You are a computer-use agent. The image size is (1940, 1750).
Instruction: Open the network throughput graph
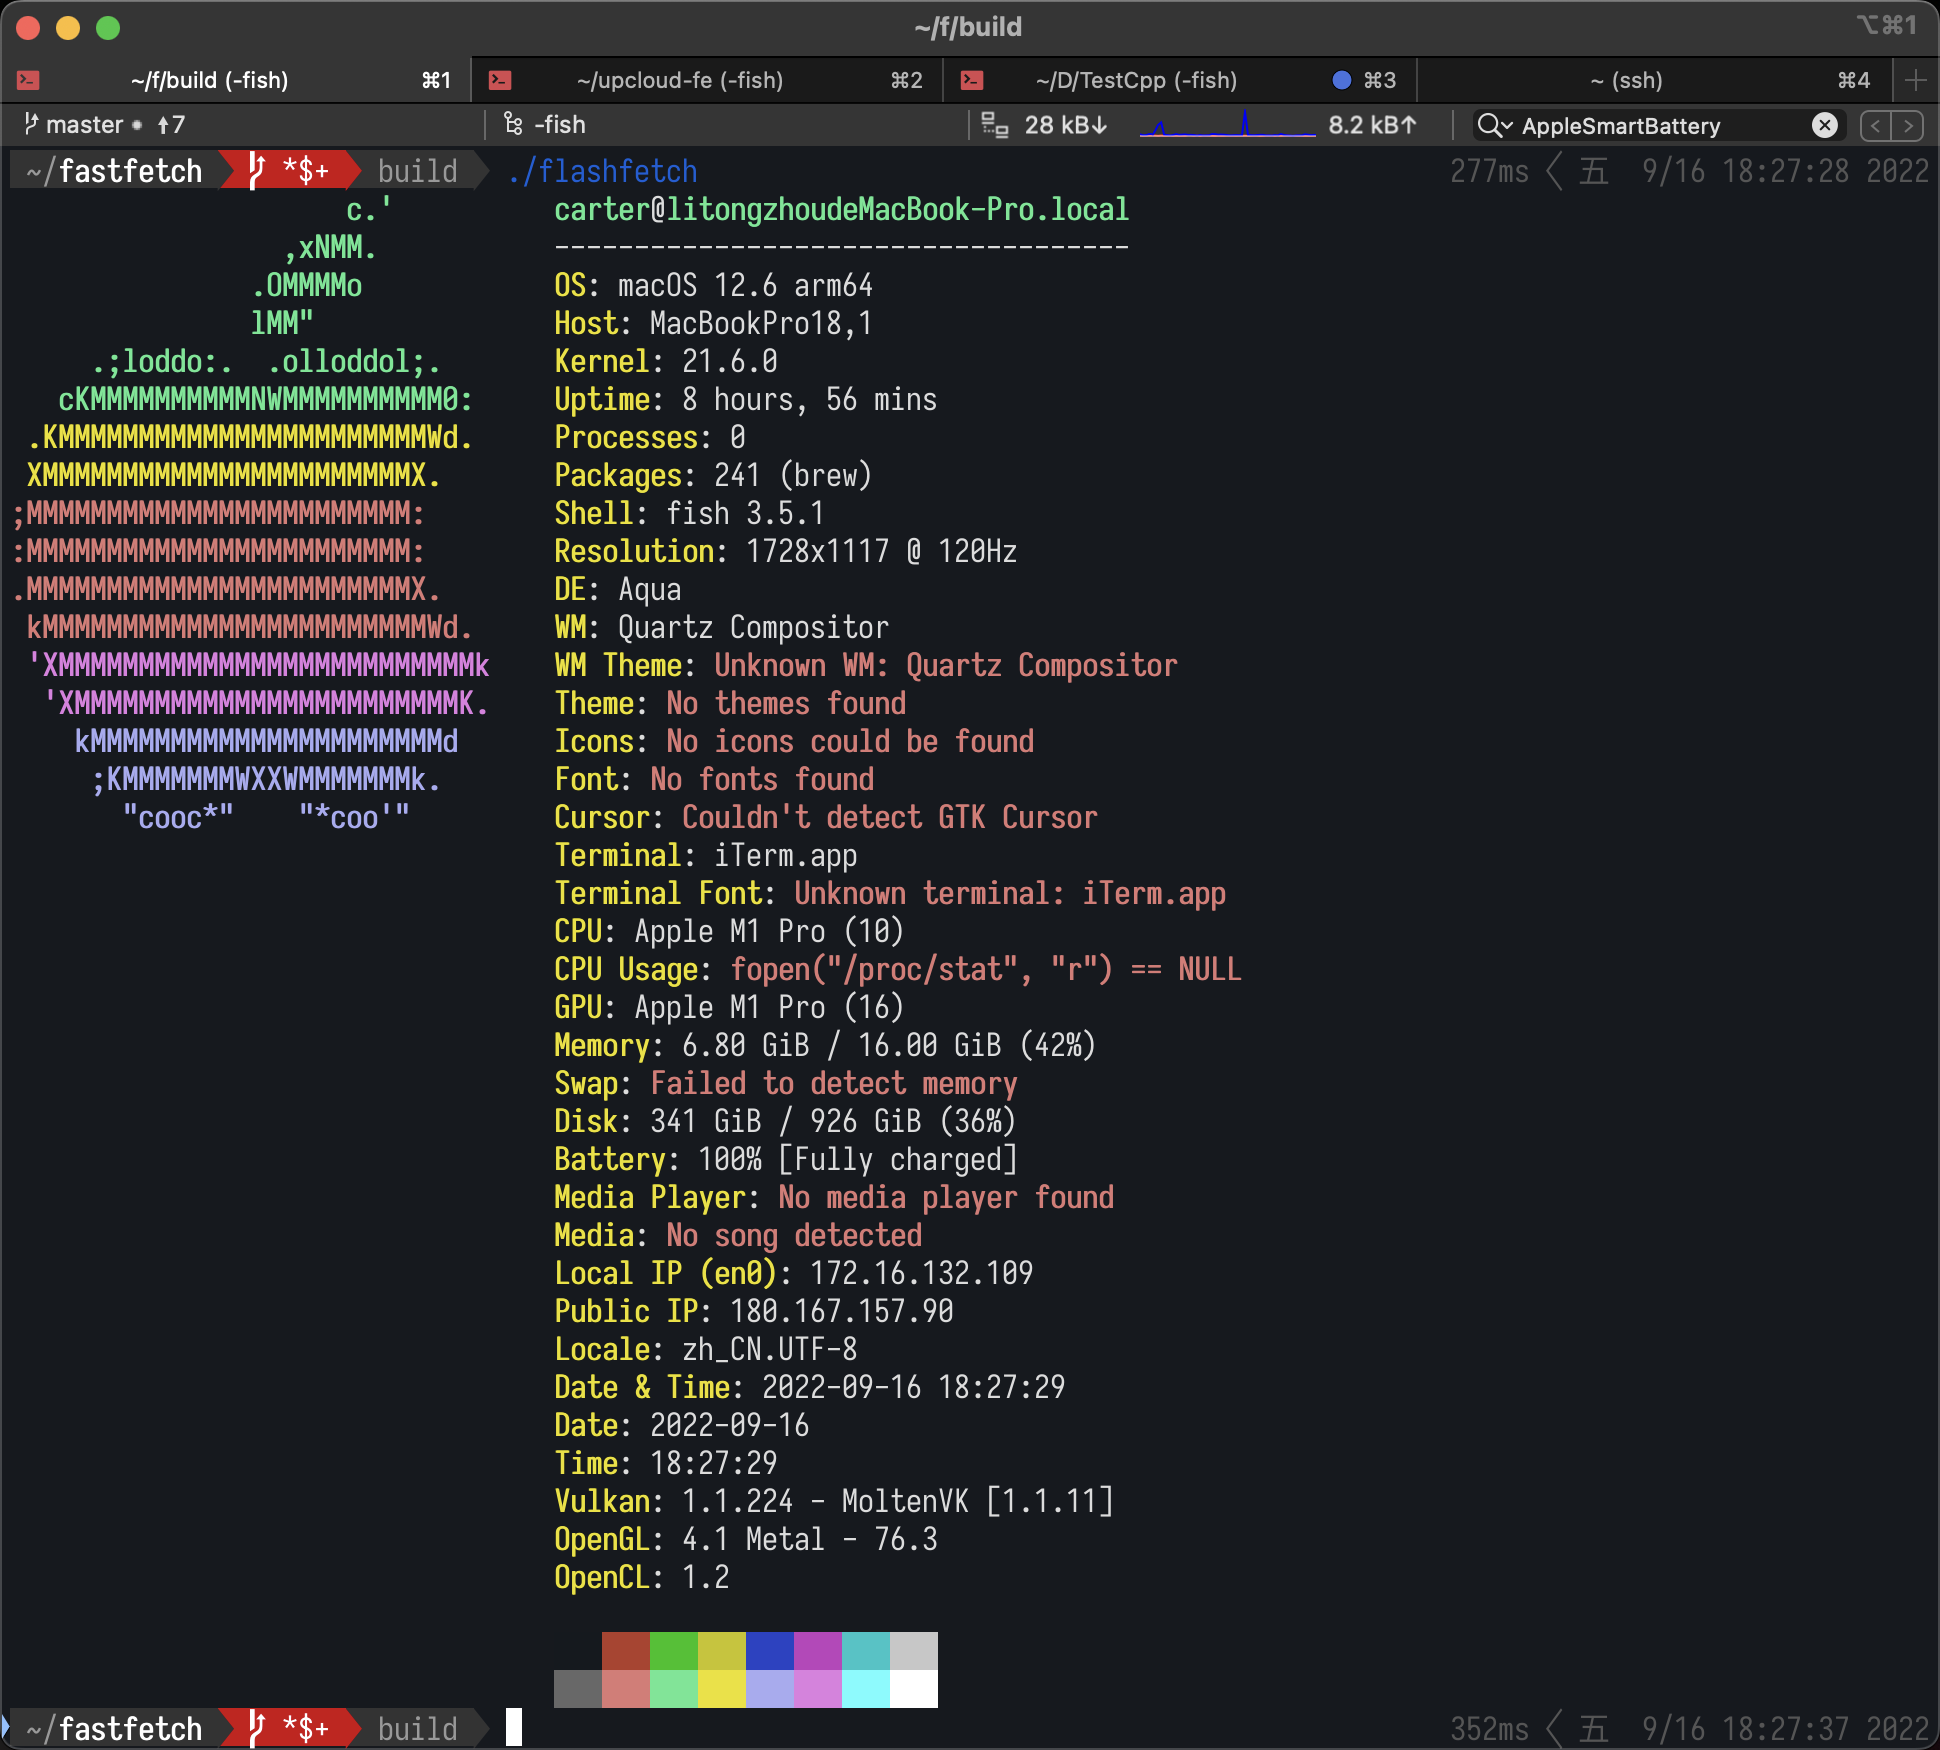pos(1227,125)
